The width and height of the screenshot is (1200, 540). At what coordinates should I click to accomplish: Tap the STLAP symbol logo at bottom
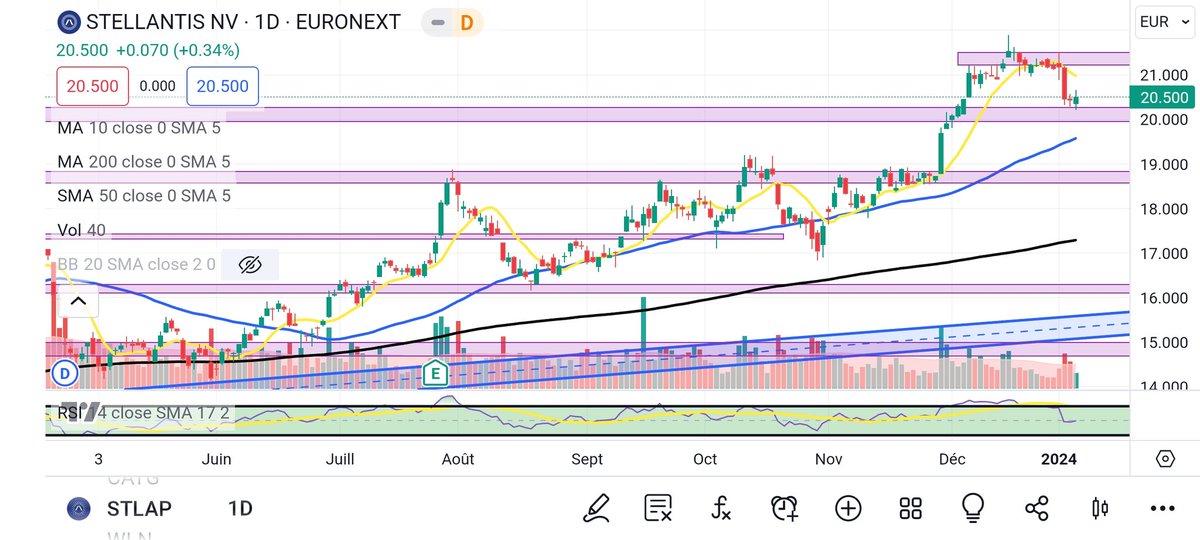79,508
